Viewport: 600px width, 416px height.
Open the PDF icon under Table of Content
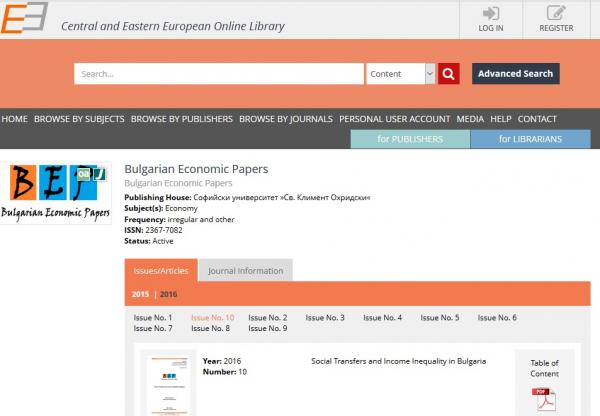[544, 400]
